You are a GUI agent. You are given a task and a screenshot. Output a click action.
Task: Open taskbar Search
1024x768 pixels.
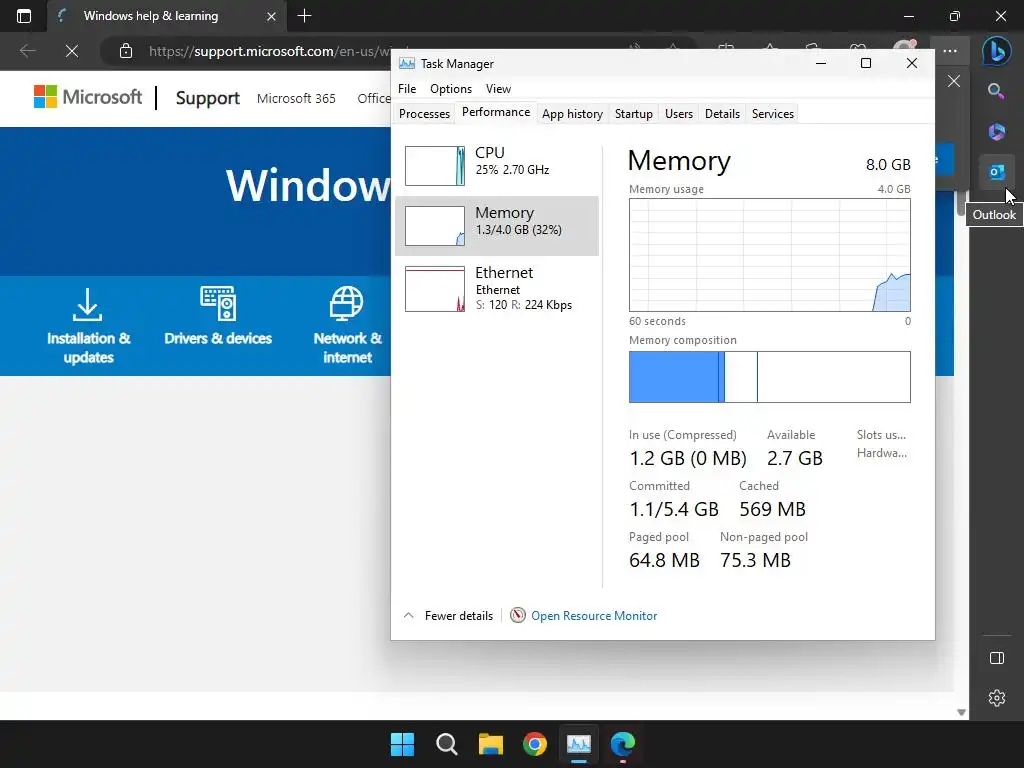[447, 744]
